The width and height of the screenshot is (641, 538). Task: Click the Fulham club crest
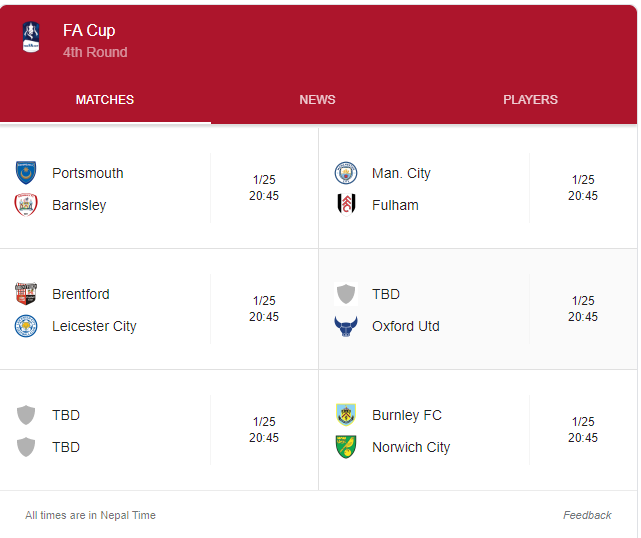(x=346, y=205)
